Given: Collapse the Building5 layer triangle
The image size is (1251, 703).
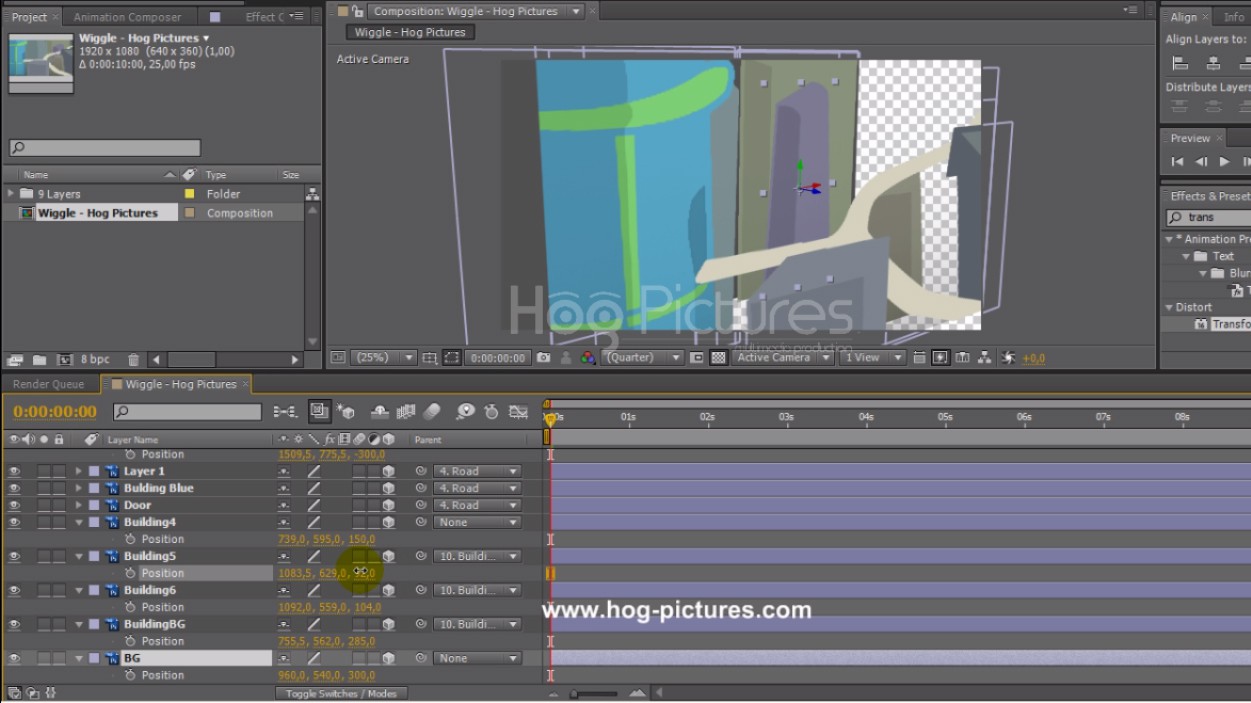Looking at the screenshot, I should [79, 556].
